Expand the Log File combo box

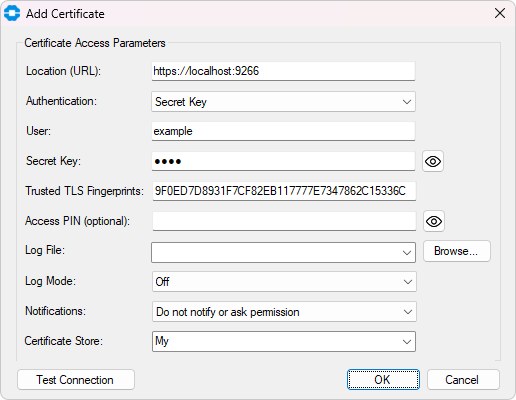[x=407, y=252]
